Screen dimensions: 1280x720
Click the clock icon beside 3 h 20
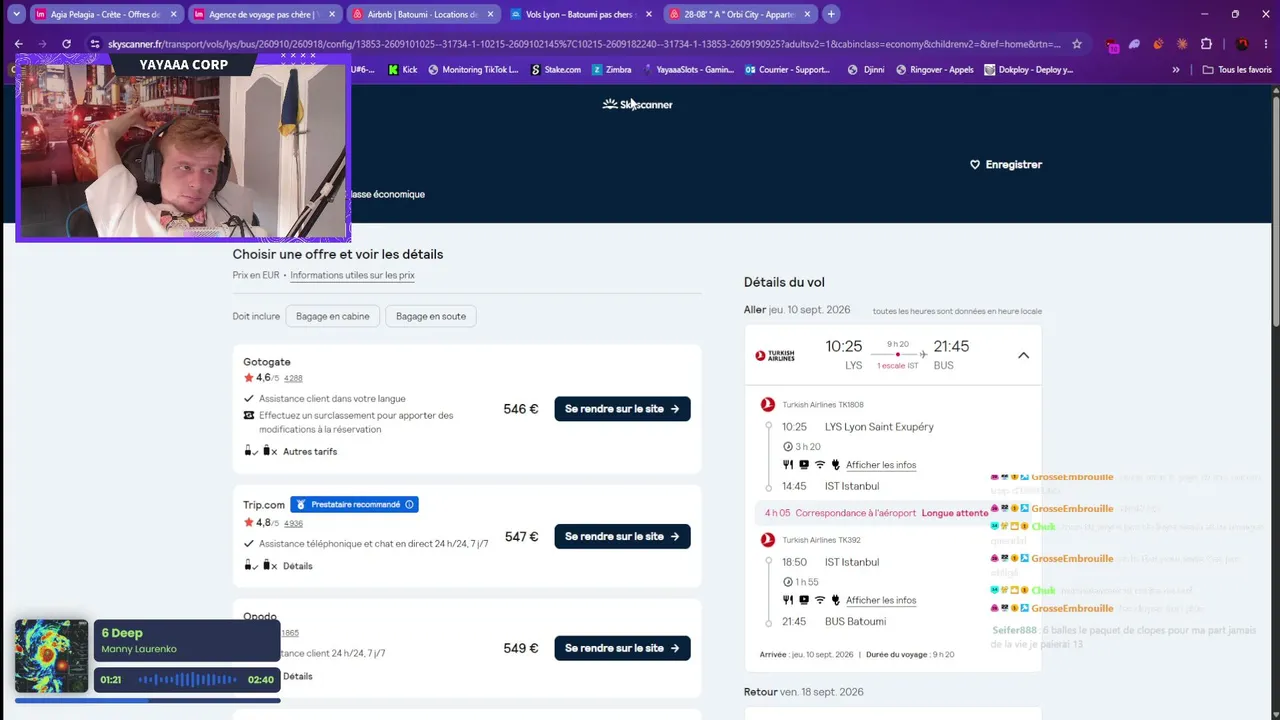click(x=787, y=447)
